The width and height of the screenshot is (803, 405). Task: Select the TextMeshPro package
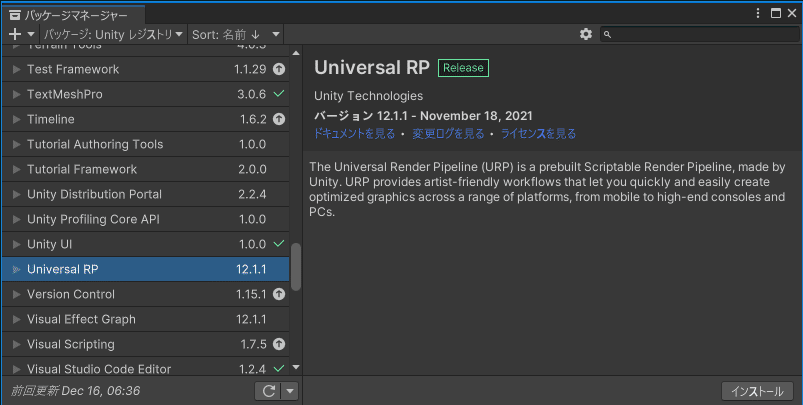146,94
